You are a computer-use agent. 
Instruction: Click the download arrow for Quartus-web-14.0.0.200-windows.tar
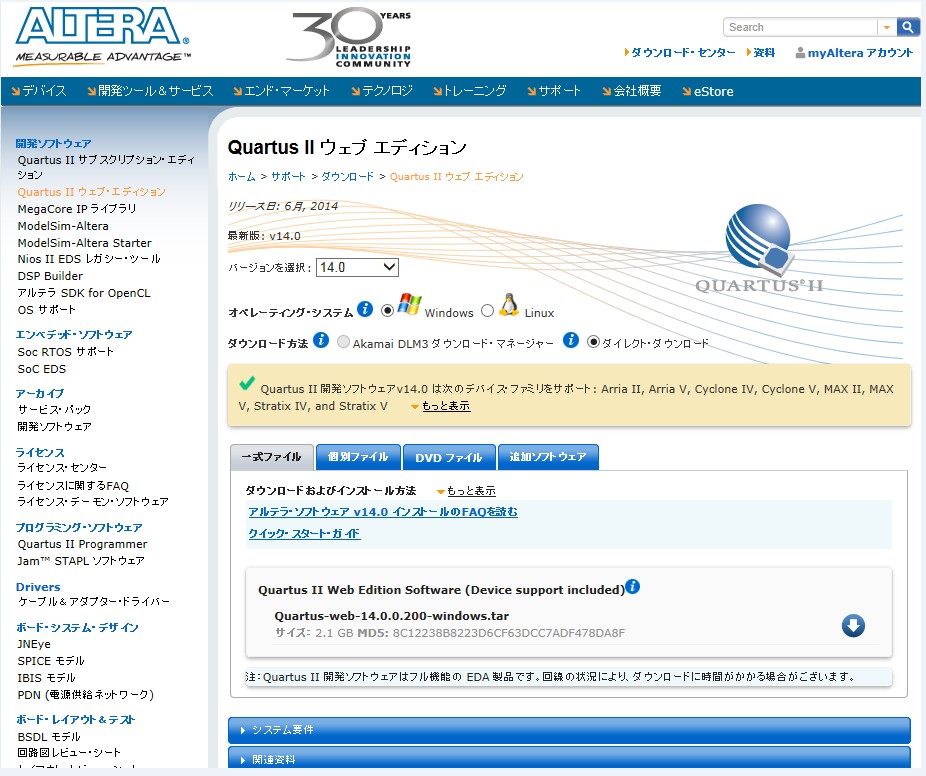coord(853,625)
